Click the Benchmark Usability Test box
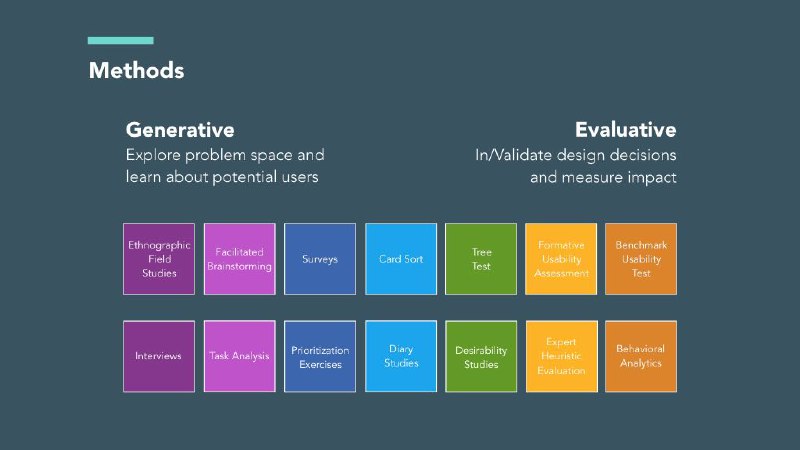The image size is (800, 450). click(x=641, y=259)
